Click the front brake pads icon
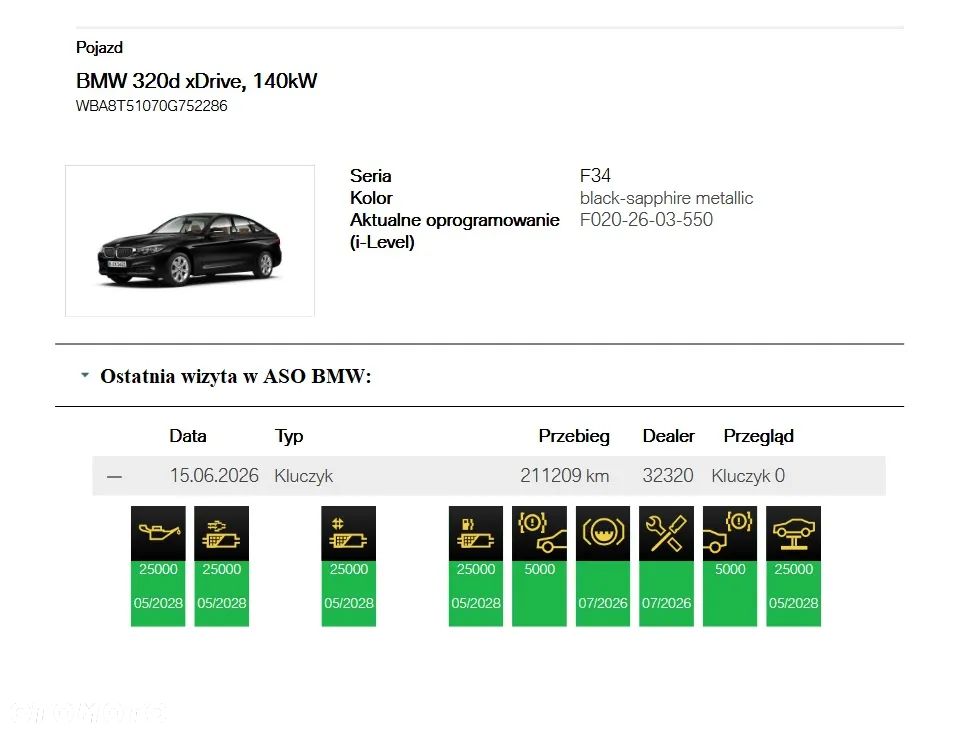 539,533
